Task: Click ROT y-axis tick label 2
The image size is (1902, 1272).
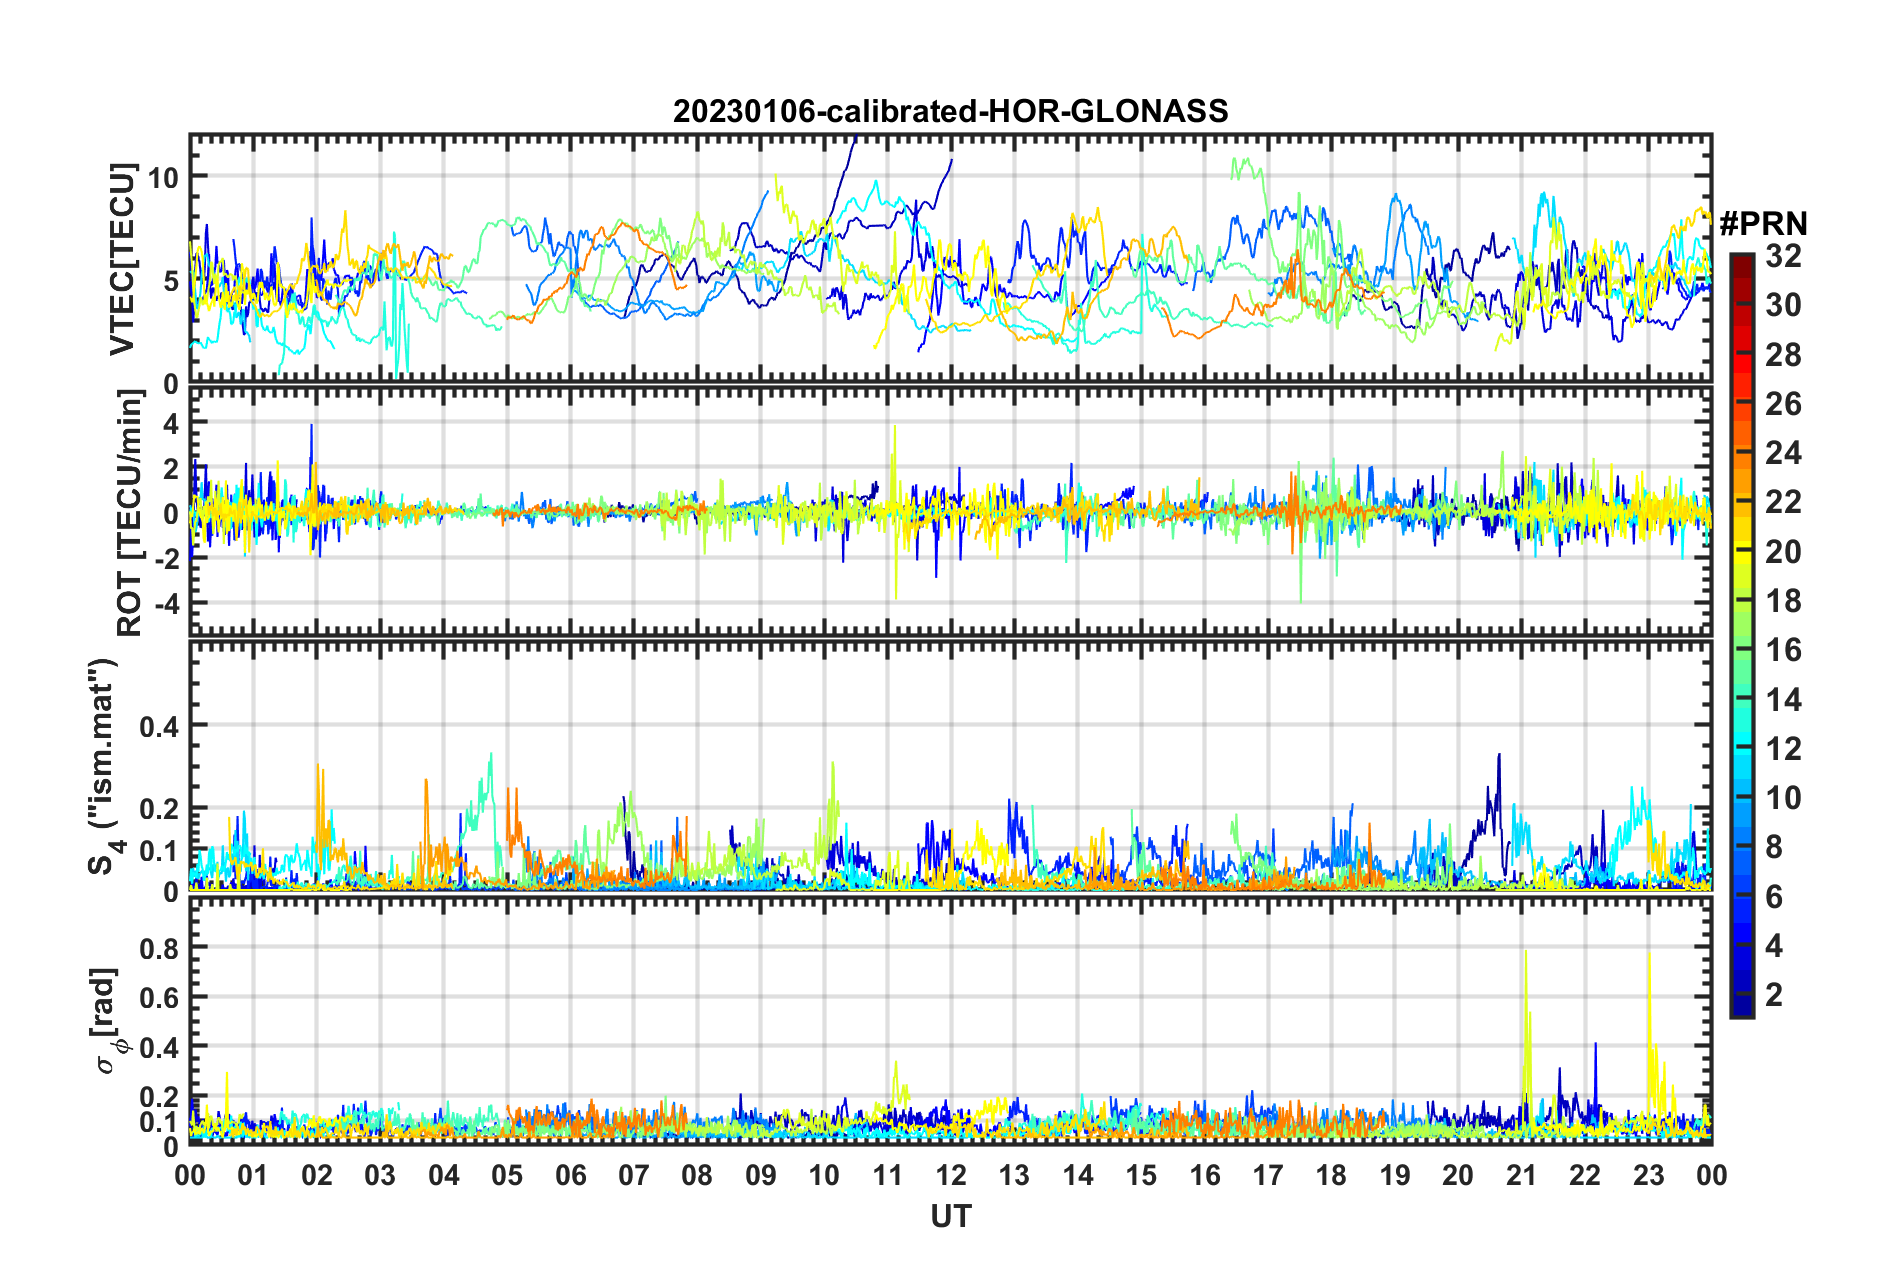Action: pos(172,469)
